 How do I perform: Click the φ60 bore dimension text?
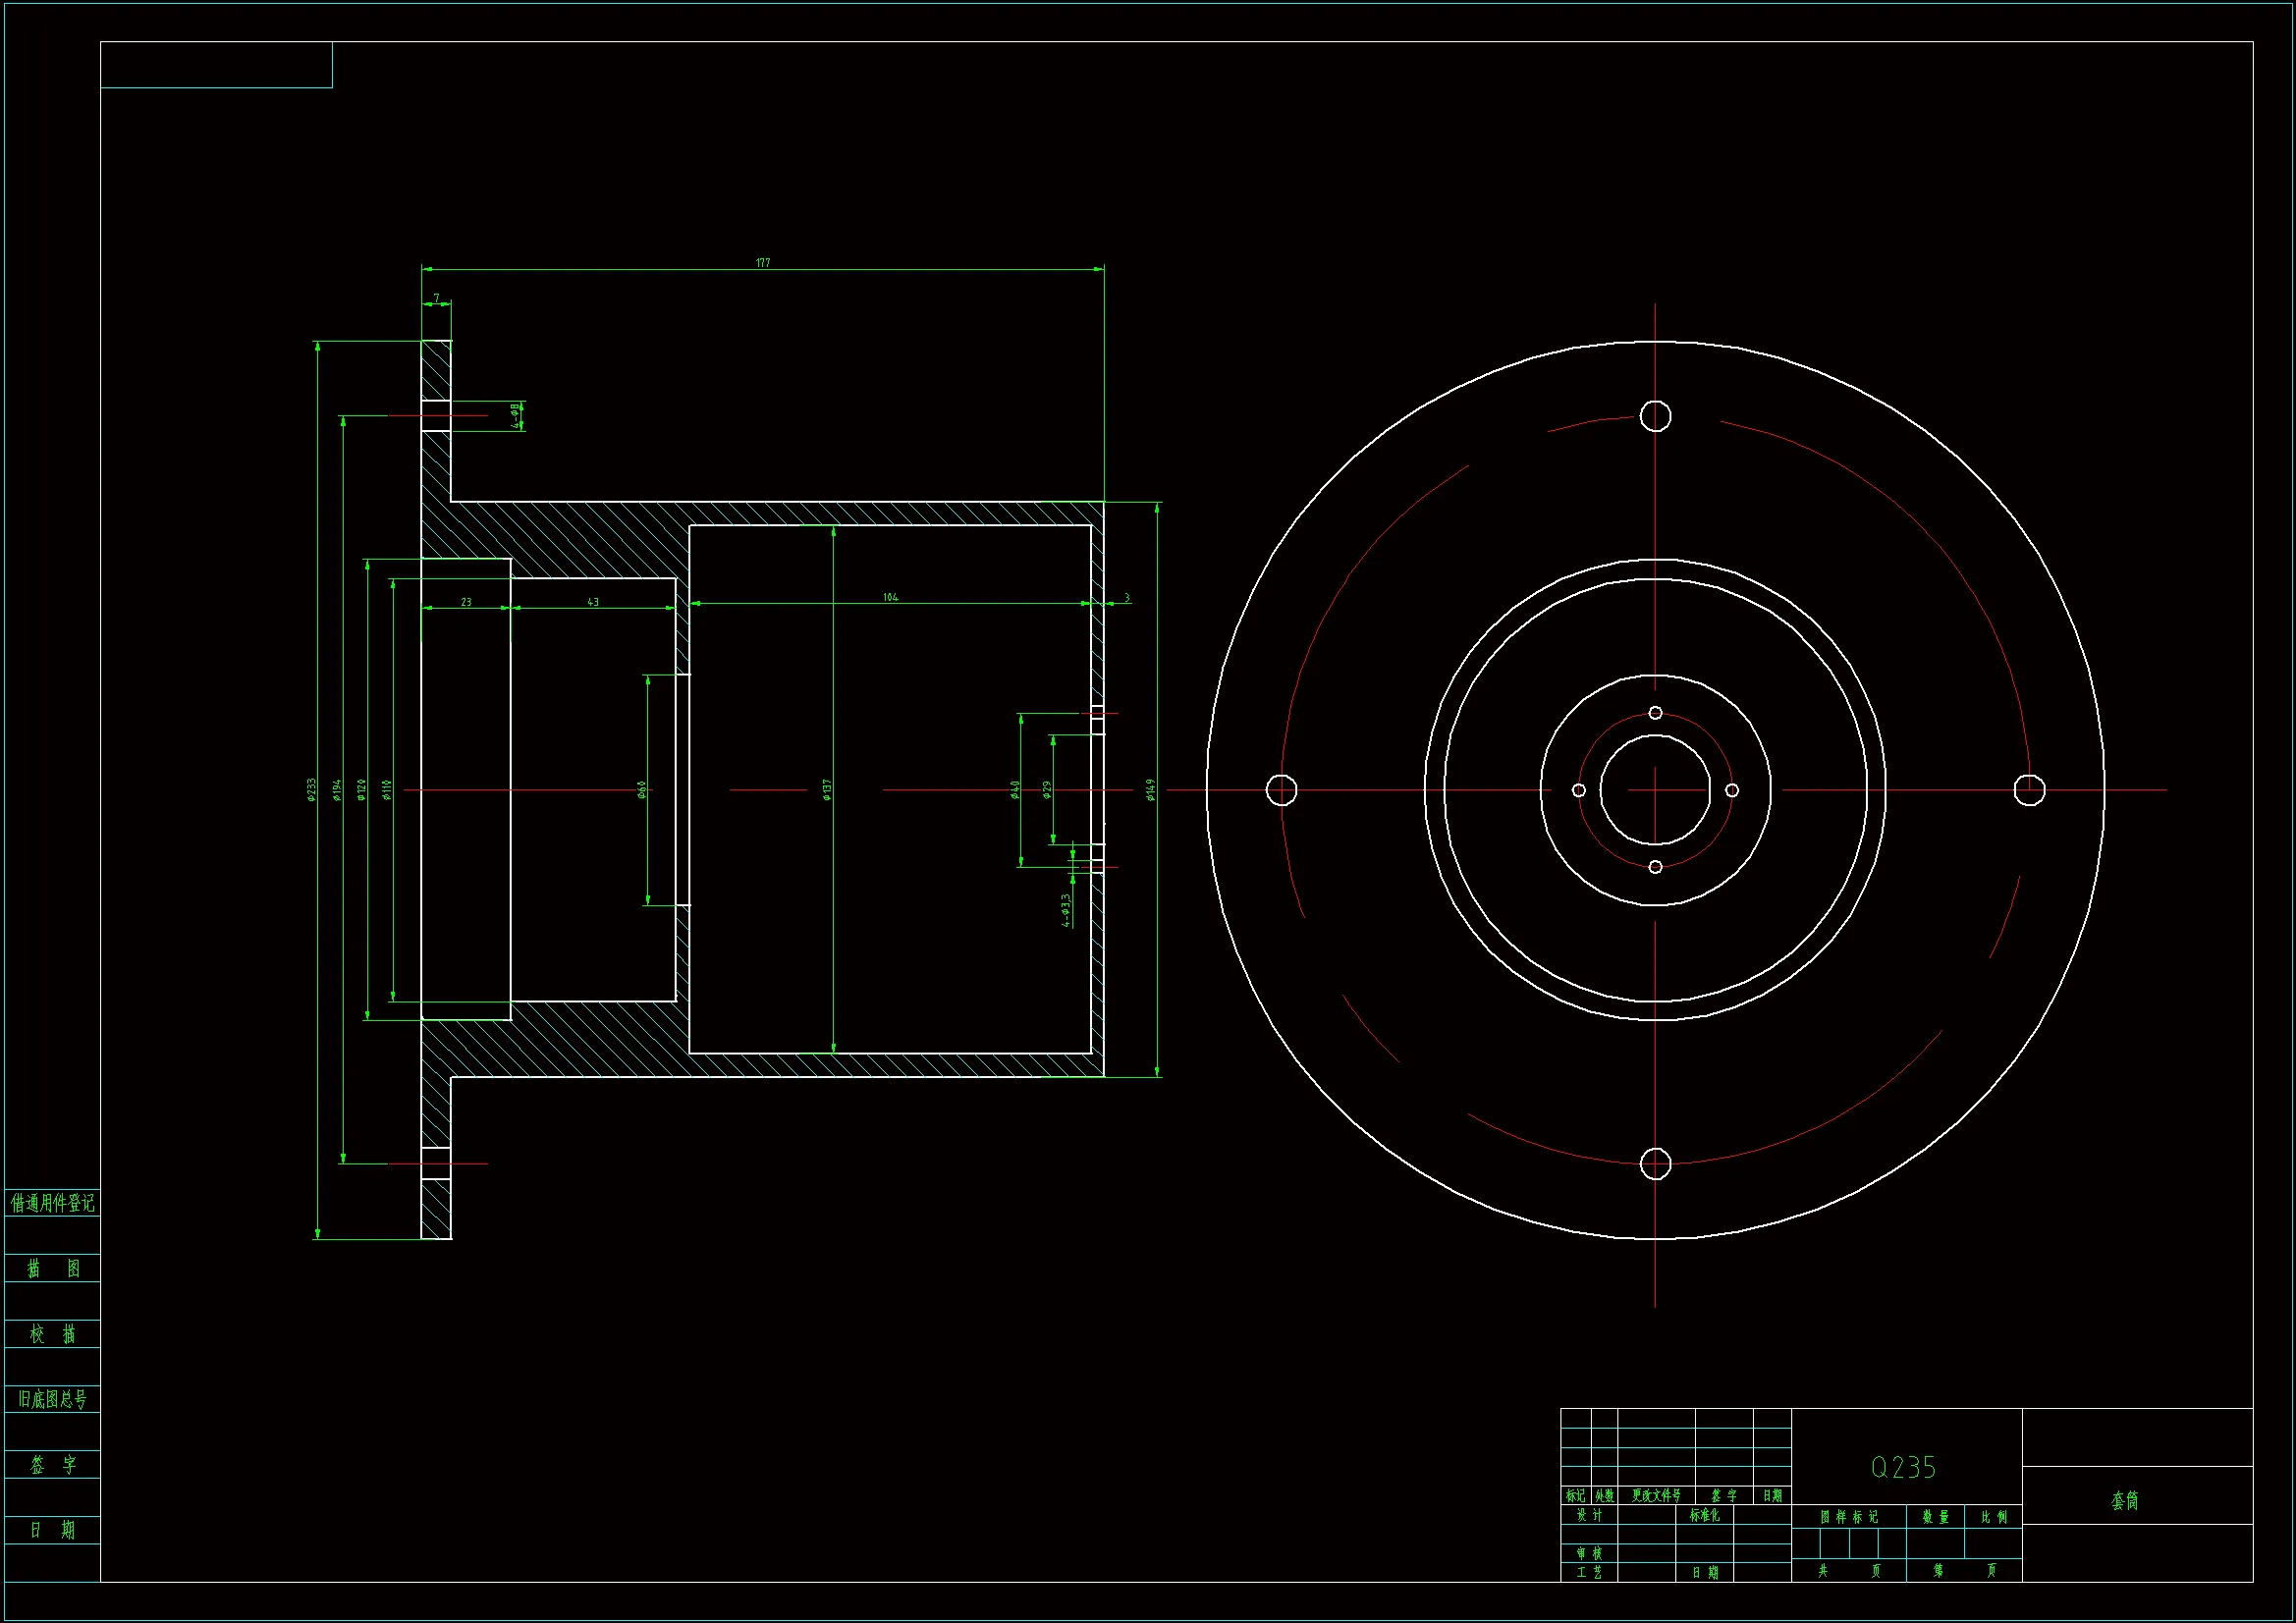[641, 790]
